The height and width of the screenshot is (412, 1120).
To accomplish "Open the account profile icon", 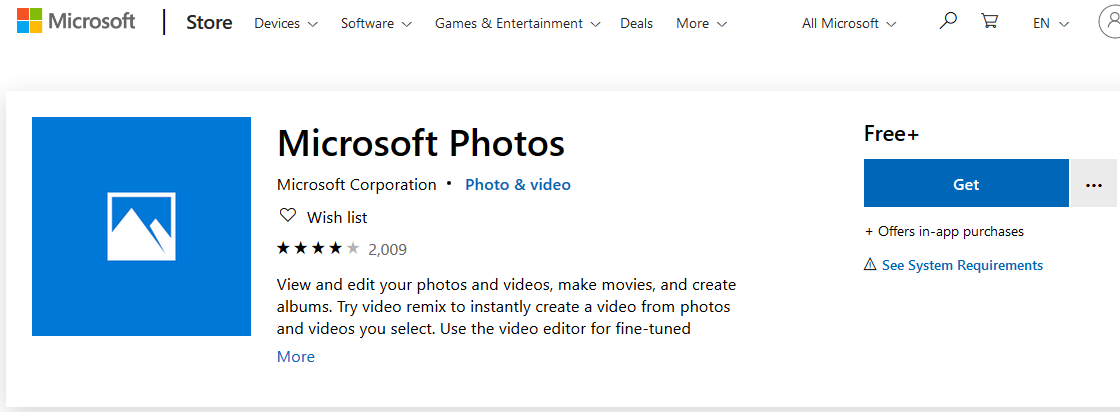I will click(1109, 22).
